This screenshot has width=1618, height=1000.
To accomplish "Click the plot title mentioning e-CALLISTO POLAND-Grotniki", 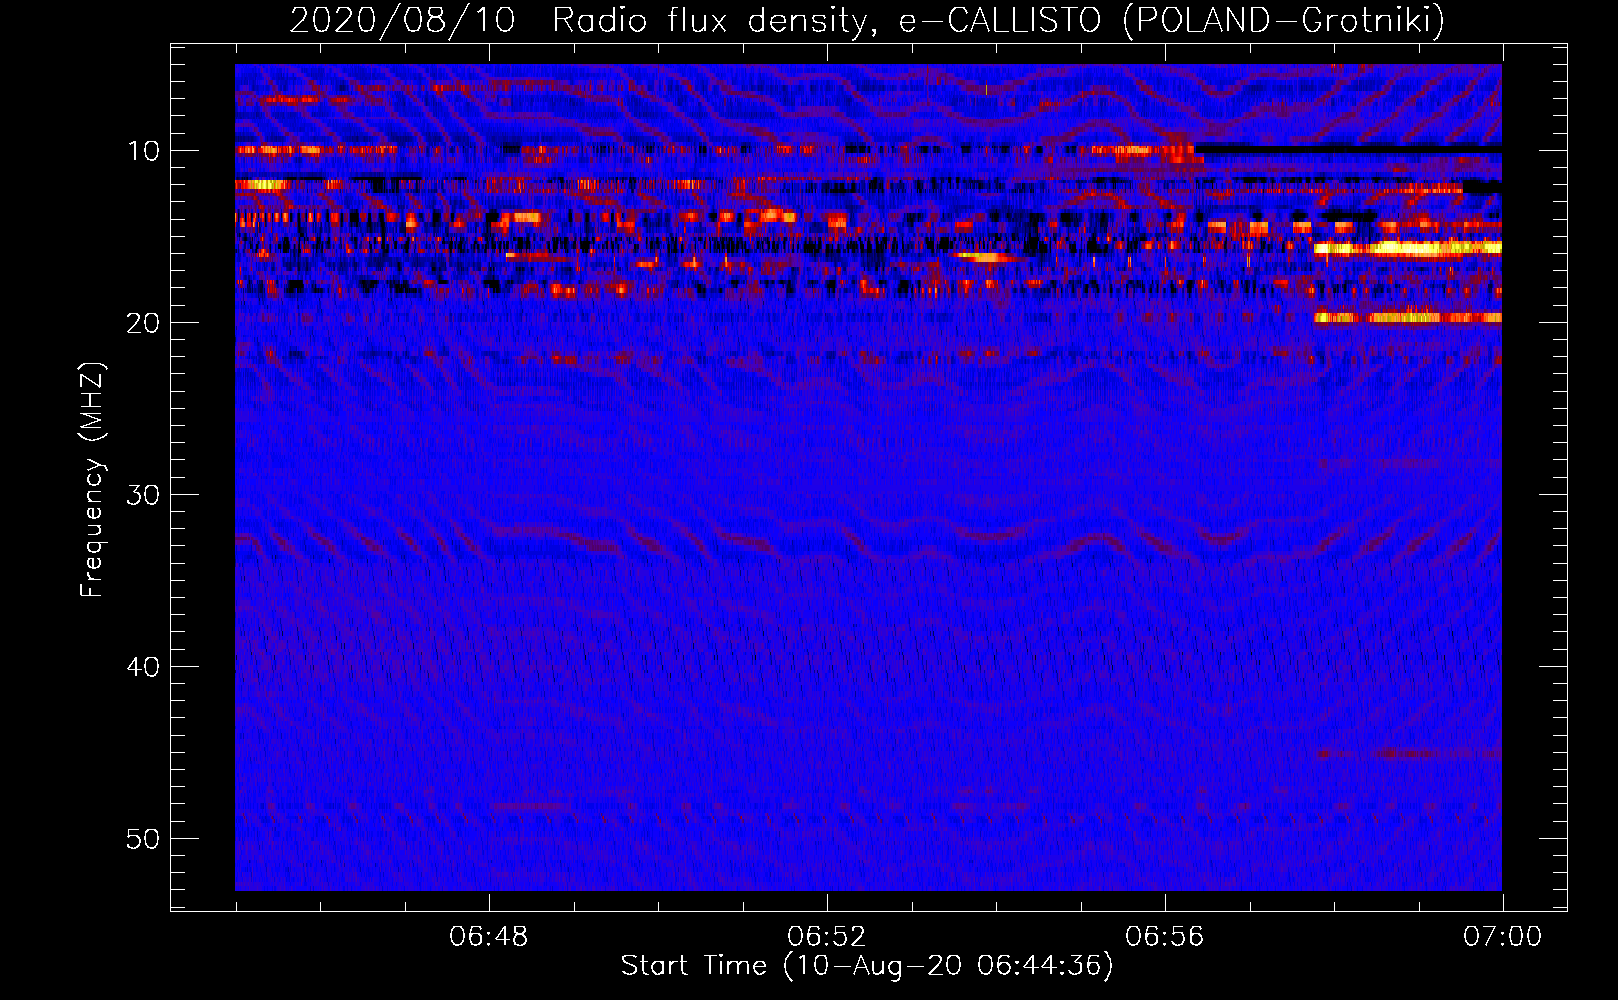I will 867,20.
